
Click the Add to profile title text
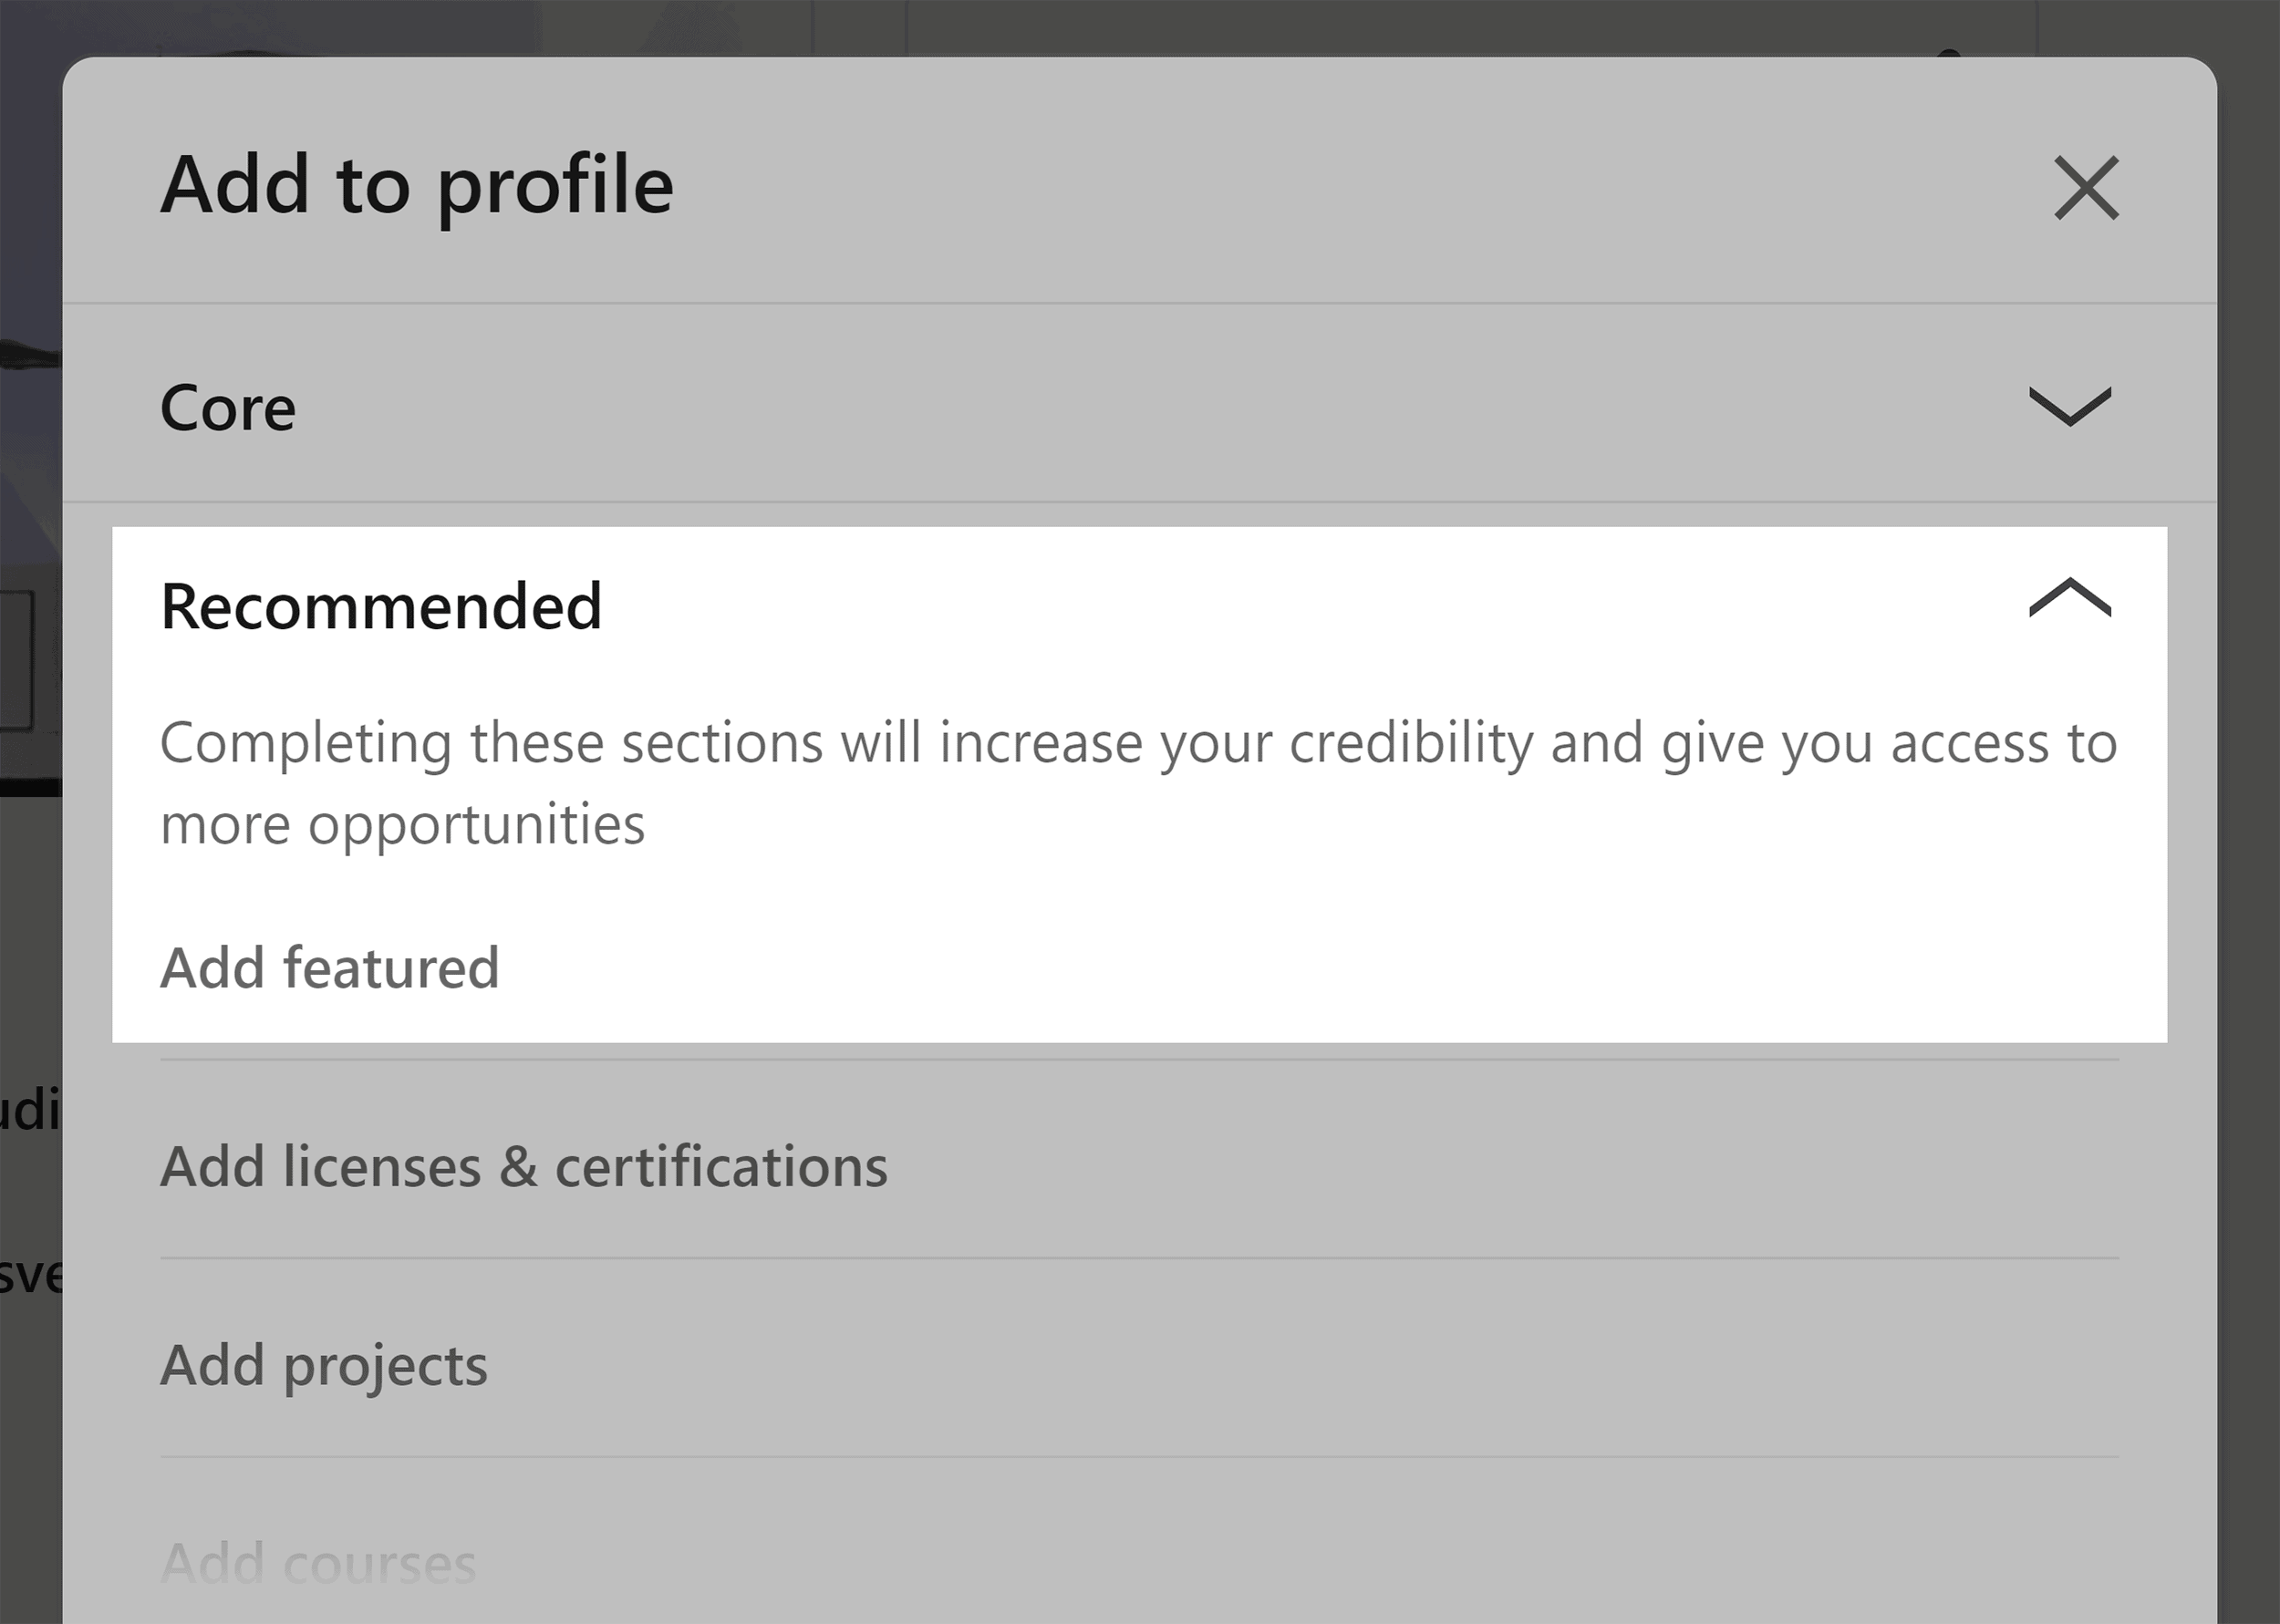[x=417, y=185]
